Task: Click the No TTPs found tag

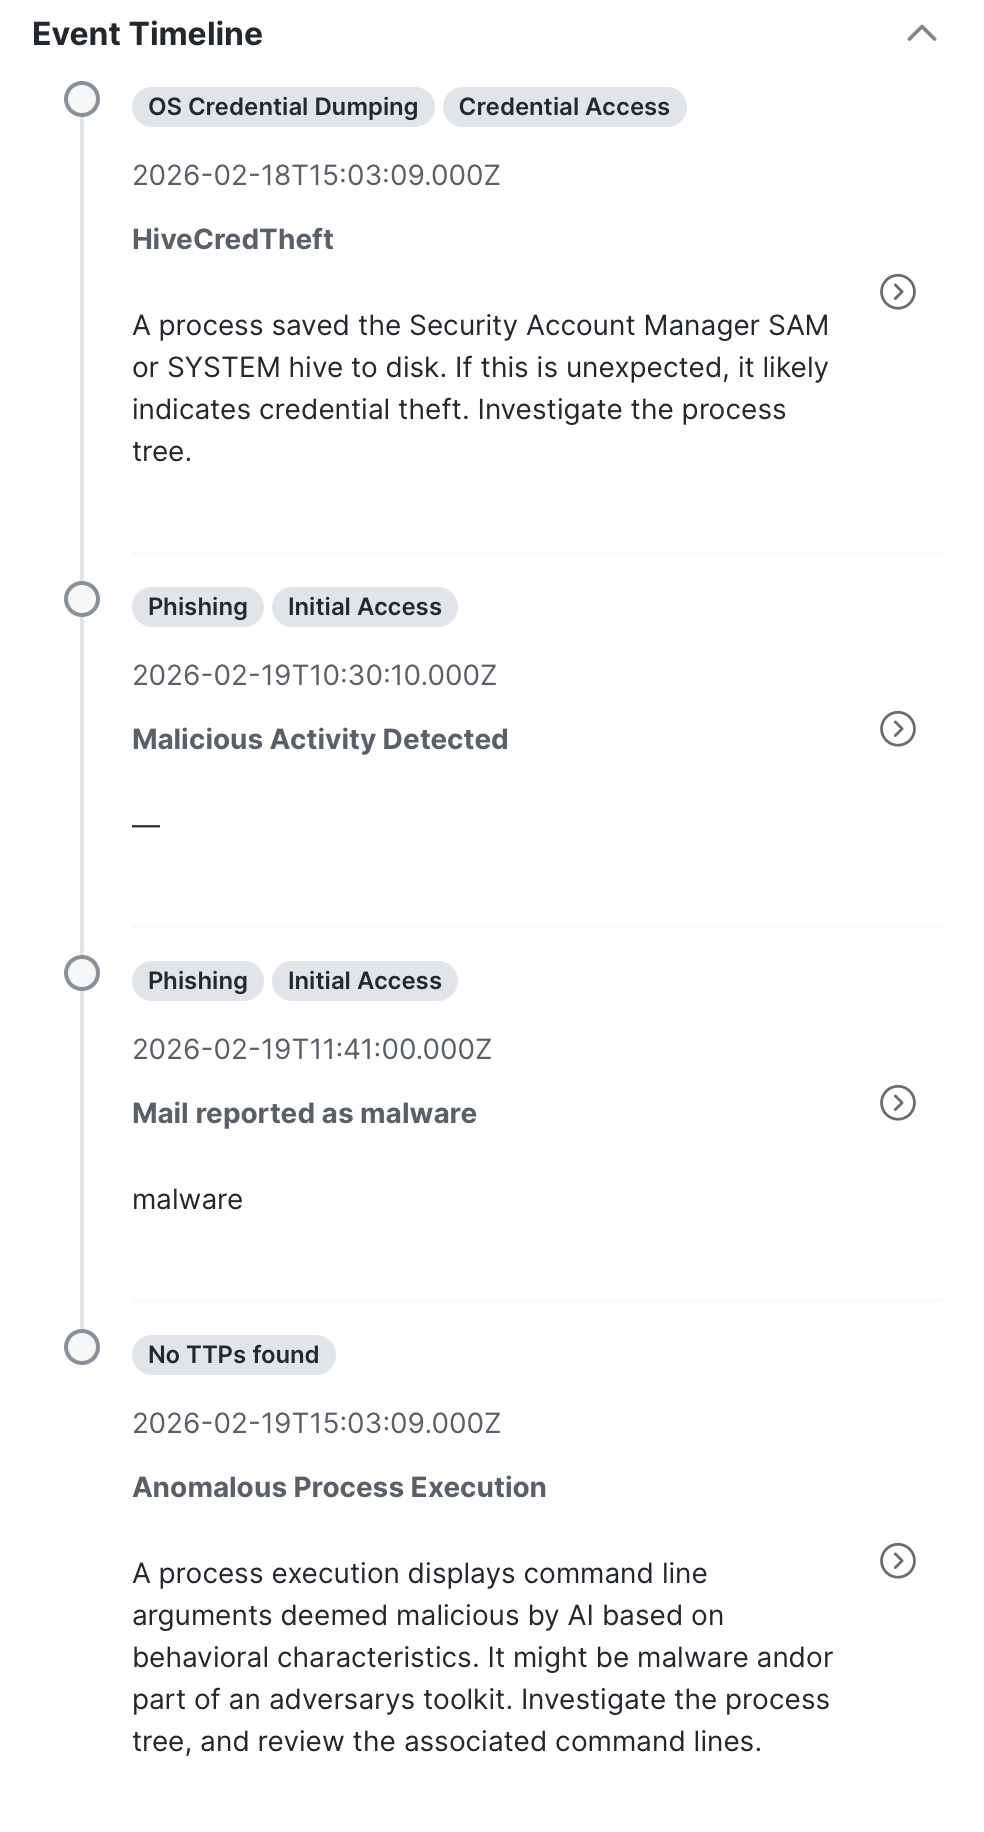Action: pos(233,1355)
